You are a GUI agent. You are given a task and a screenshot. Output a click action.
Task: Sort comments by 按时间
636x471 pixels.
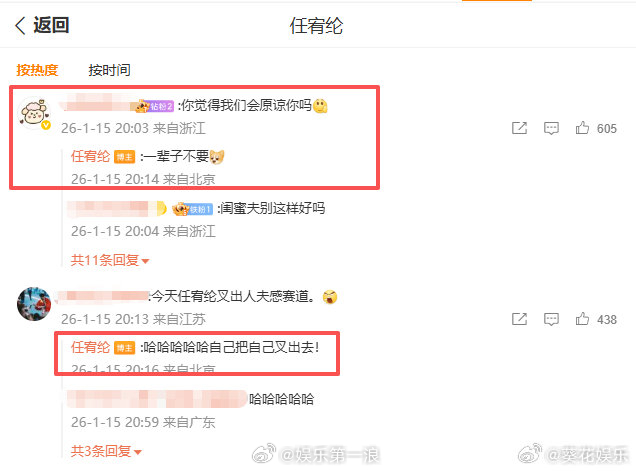[x=110, y=70]
